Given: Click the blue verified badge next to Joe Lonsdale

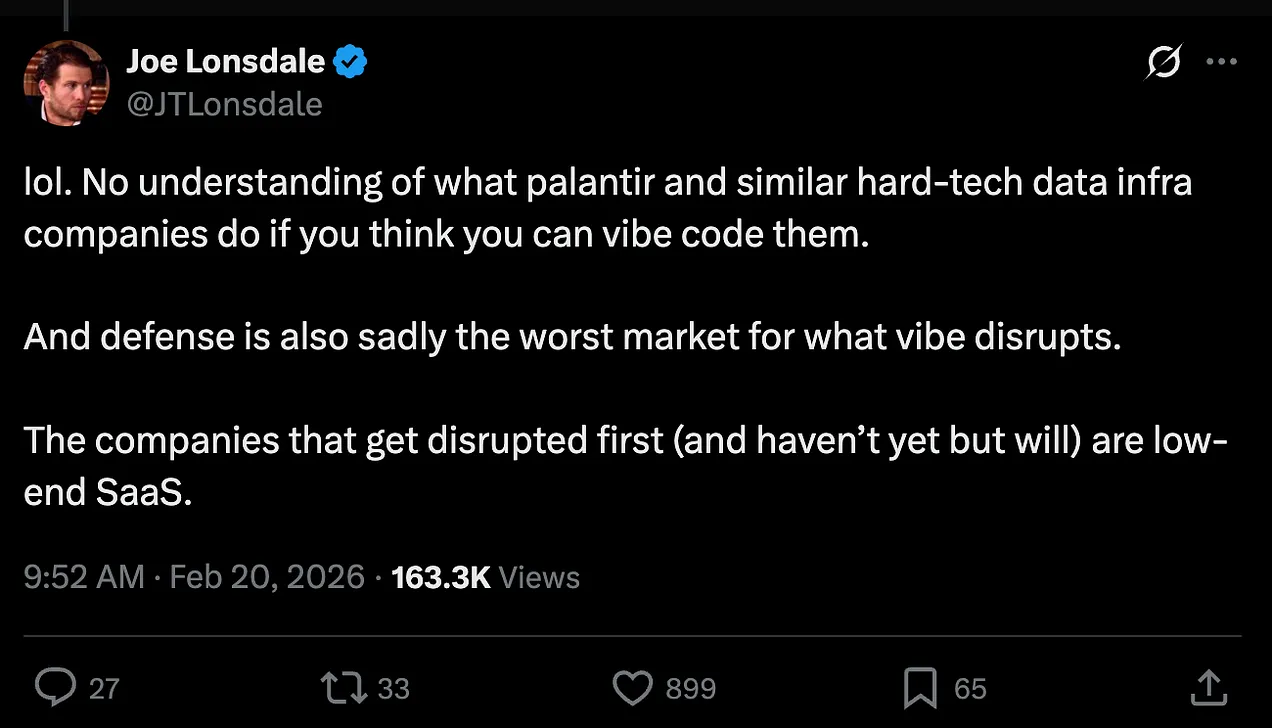Looking at the screenshot, I should pos(348,61).
